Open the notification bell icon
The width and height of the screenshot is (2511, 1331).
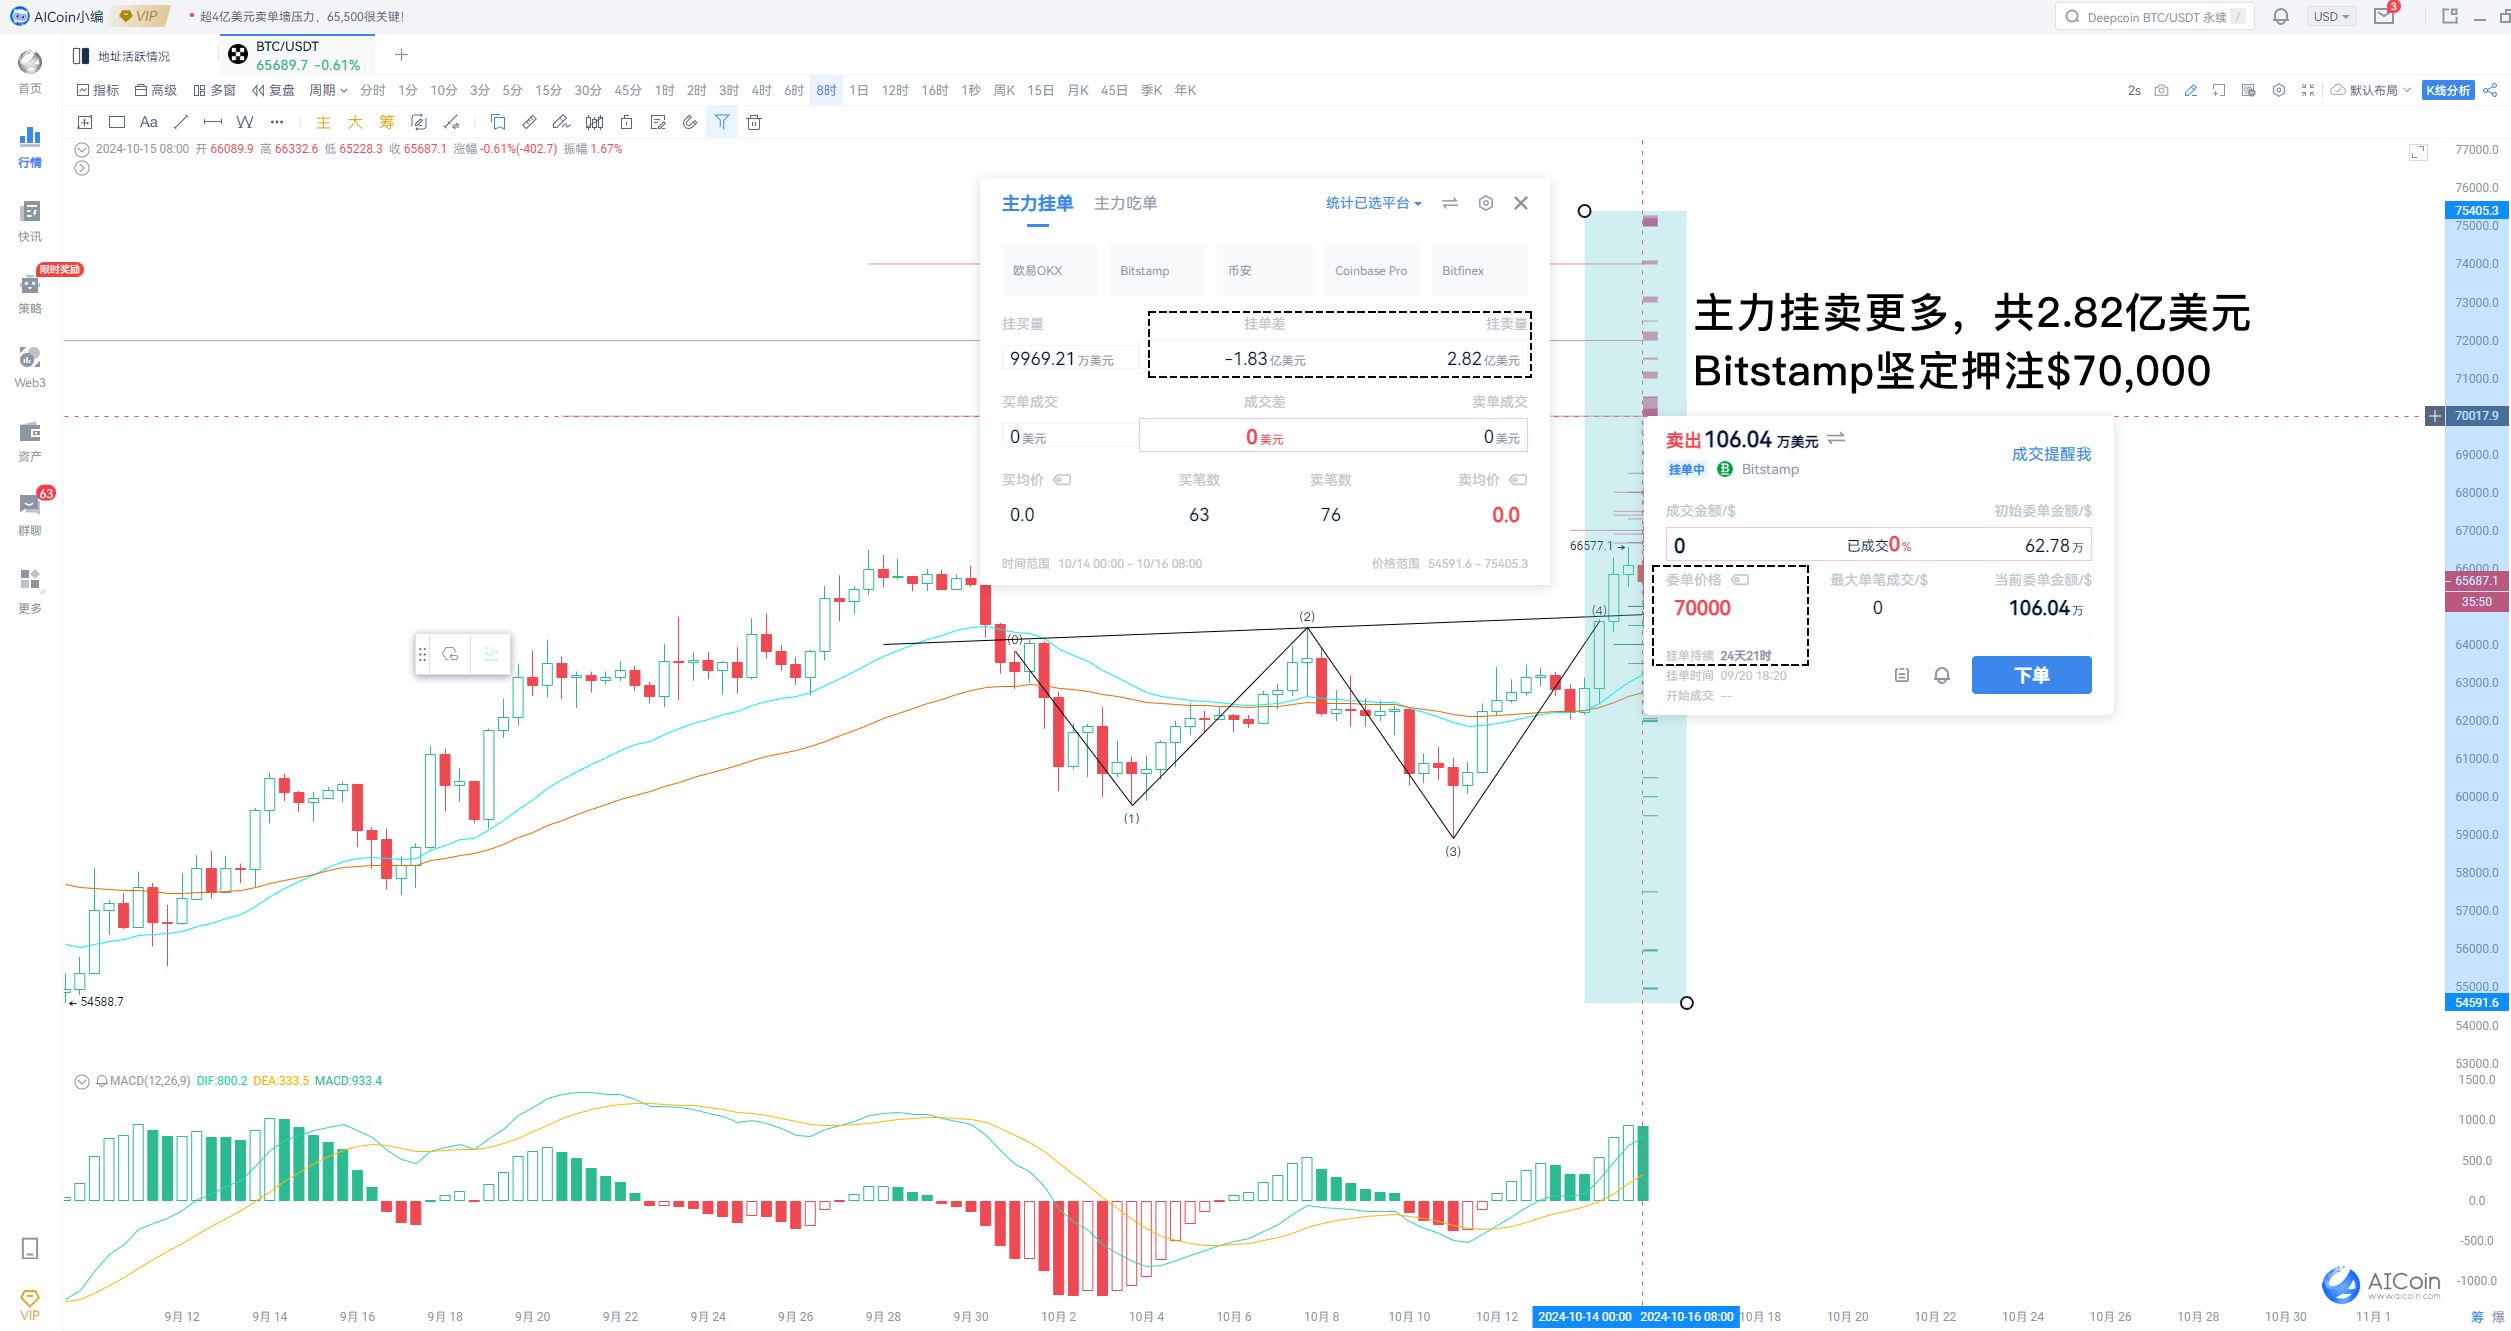(x=2281, y=17)
